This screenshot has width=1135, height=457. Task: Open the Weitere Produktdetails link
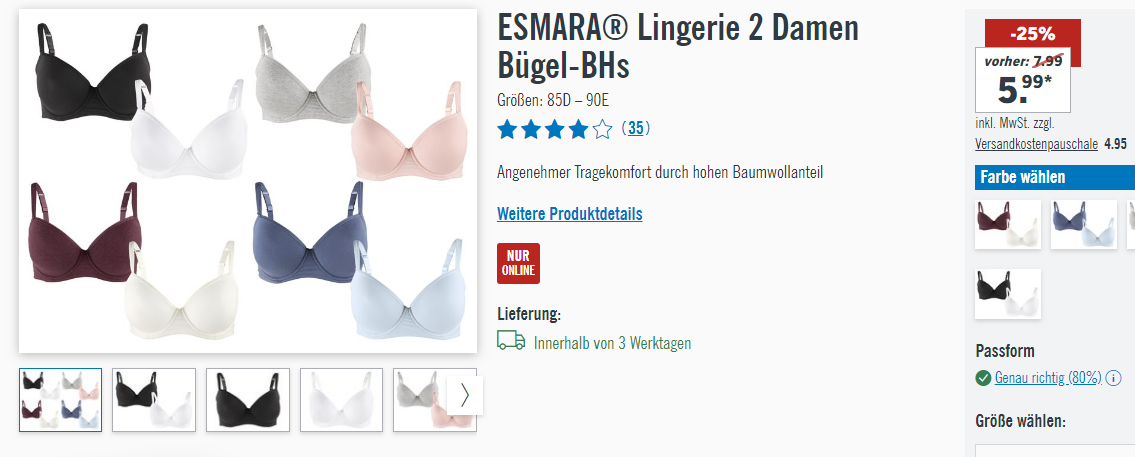[570, 214]
